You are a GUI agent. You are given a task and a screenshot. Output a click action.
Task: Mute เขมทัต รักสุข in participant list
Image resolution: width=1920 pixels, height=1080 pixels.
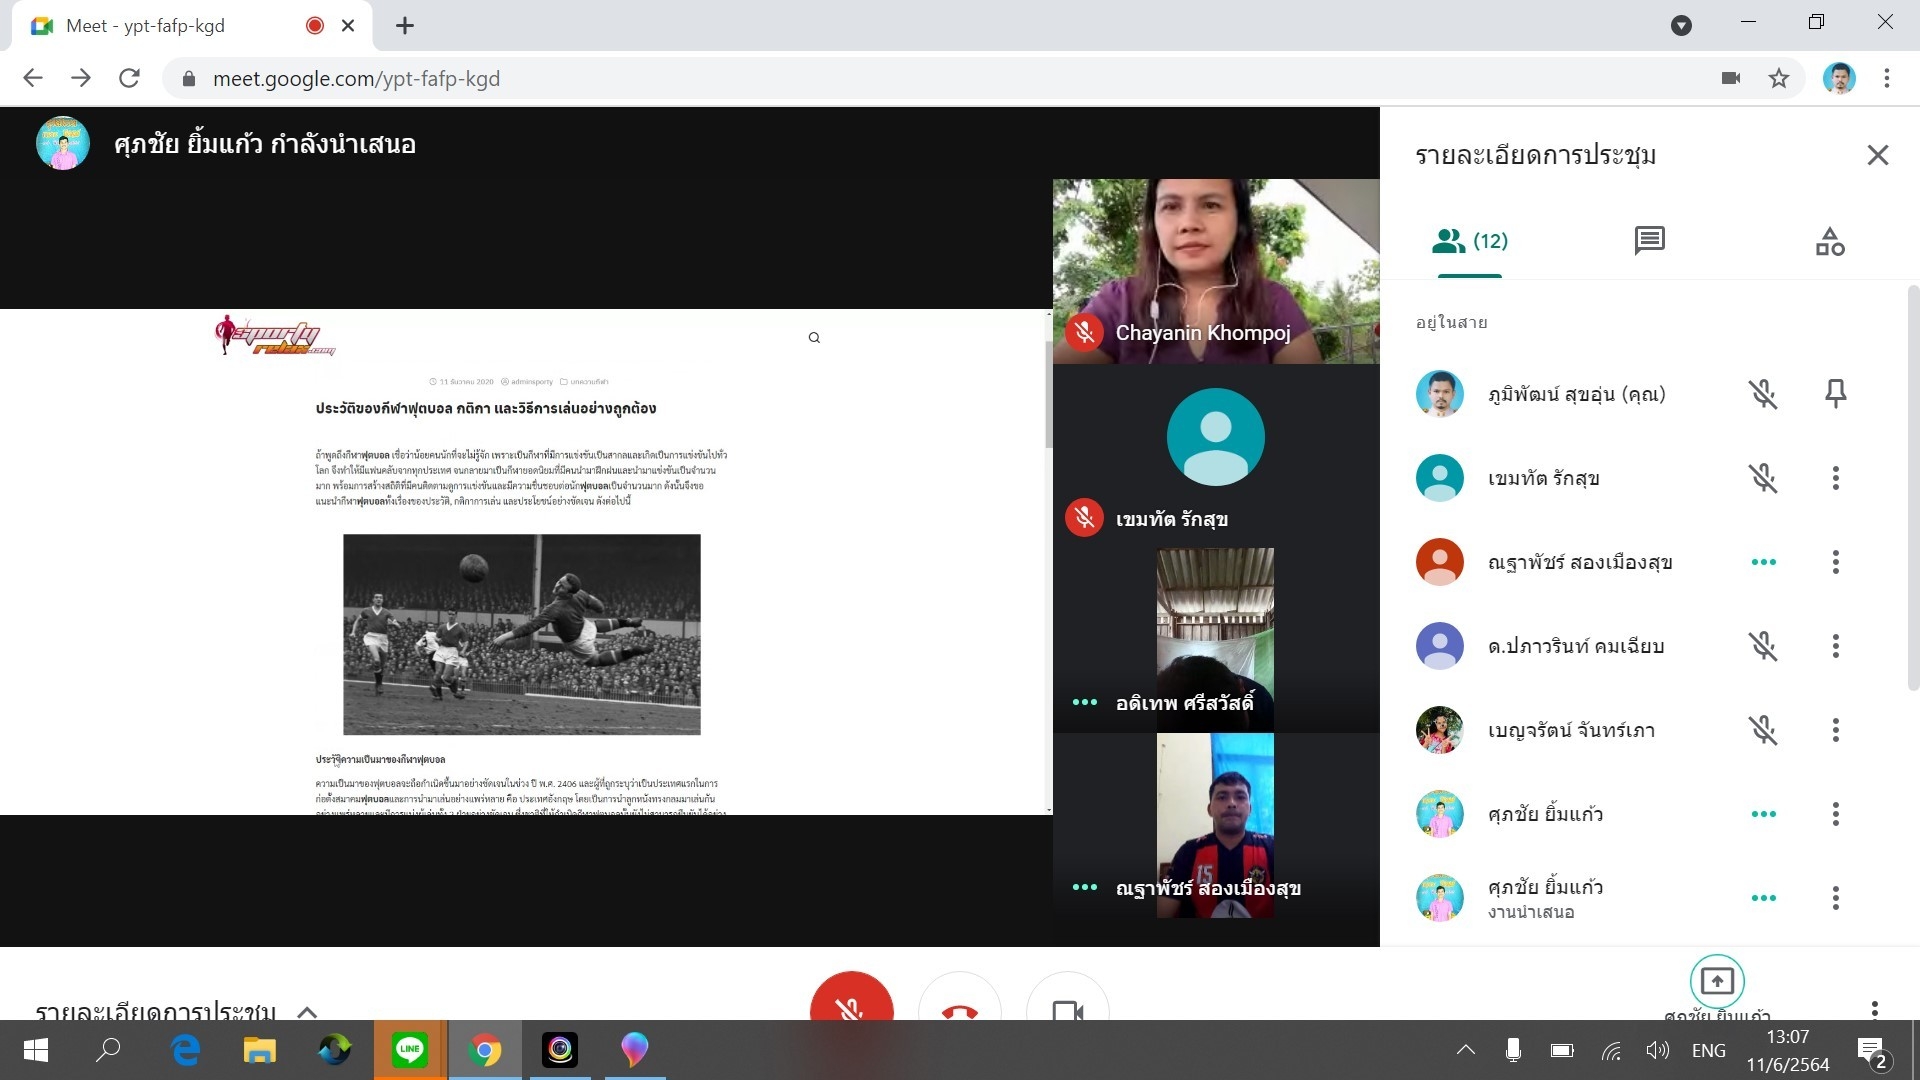click(1762, 478)
